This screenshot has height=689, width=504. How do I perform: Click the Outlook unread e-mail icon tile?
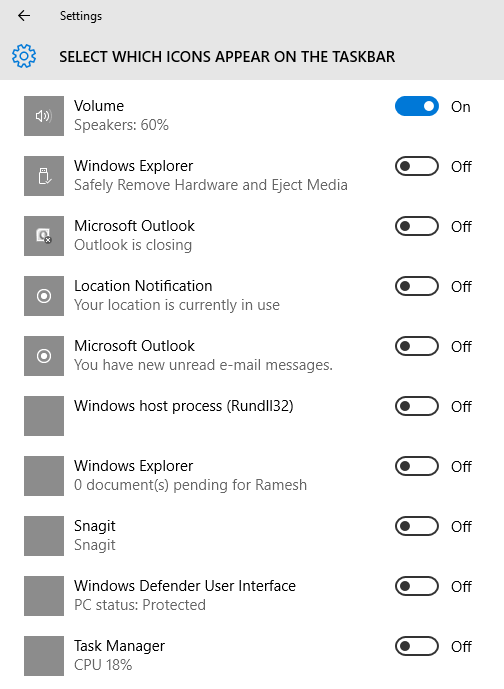pos(44,356)
